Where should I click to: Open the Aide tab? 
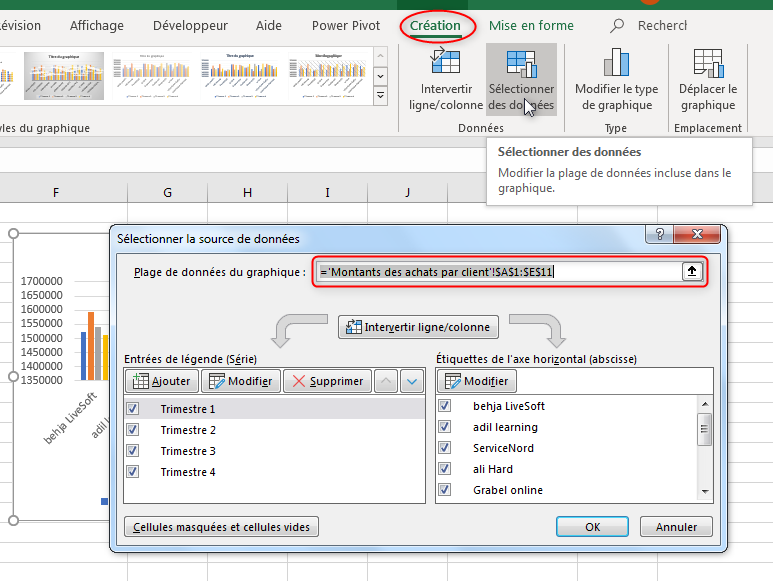269,26
